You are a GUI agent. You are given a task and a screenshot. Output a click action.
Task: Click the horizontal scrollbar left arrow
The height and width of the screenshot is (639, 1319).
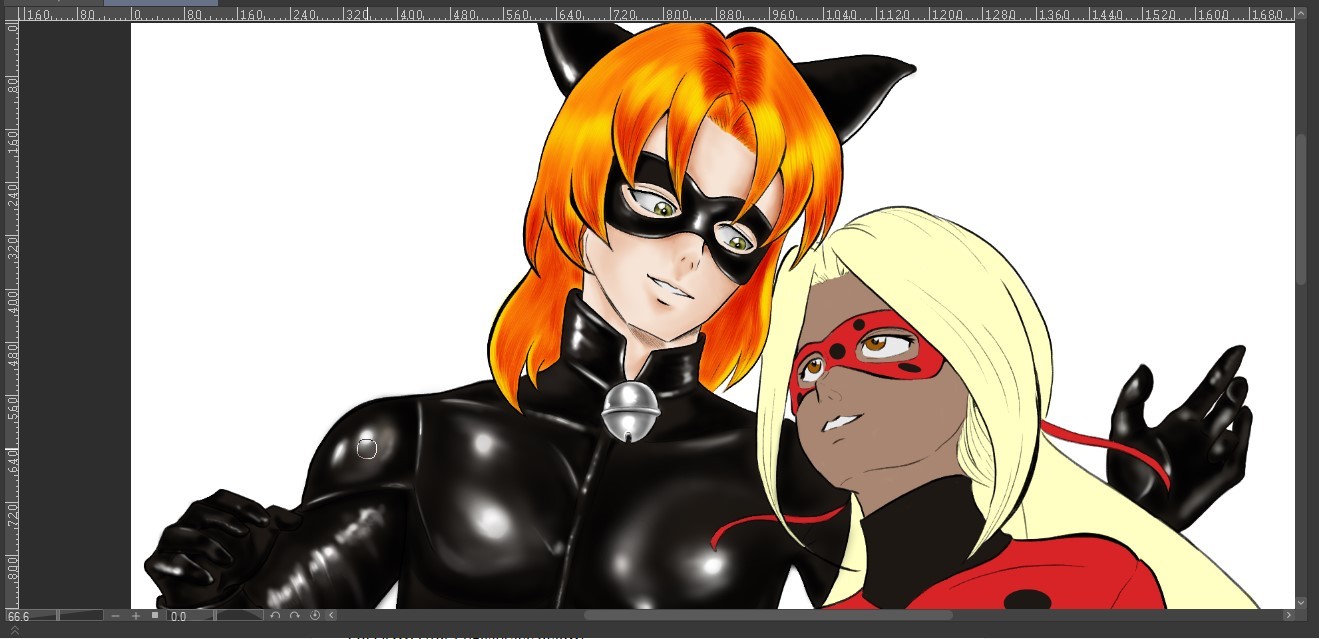(331, 615)
